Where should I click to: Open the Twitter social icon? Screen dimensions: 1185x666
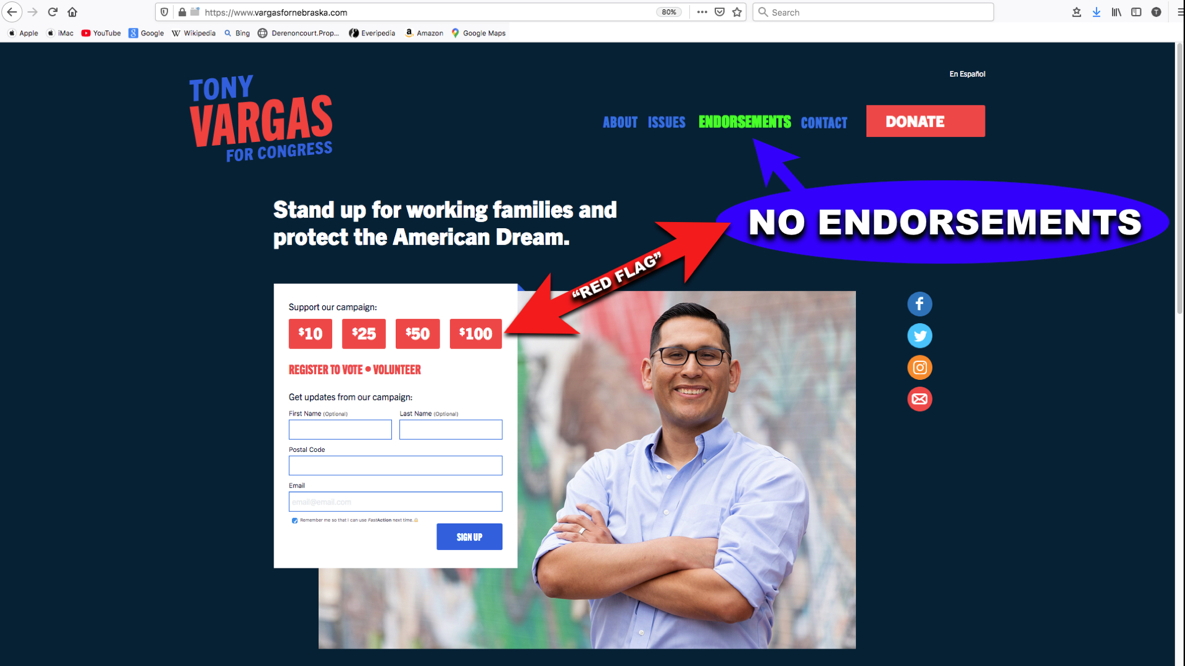919,336
